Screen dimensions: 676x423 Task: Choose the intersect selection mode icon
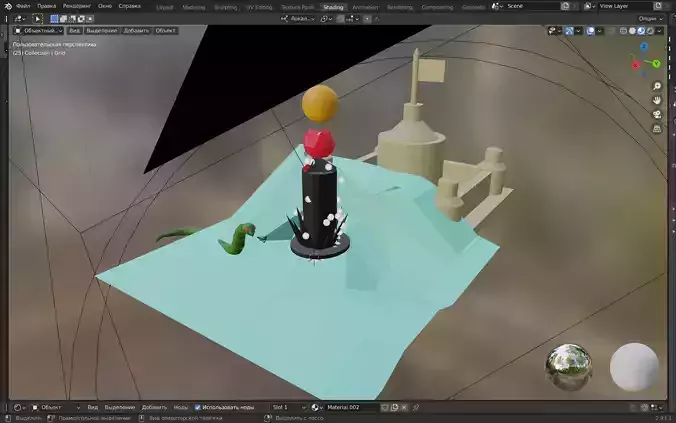click(x=90, y=19)
